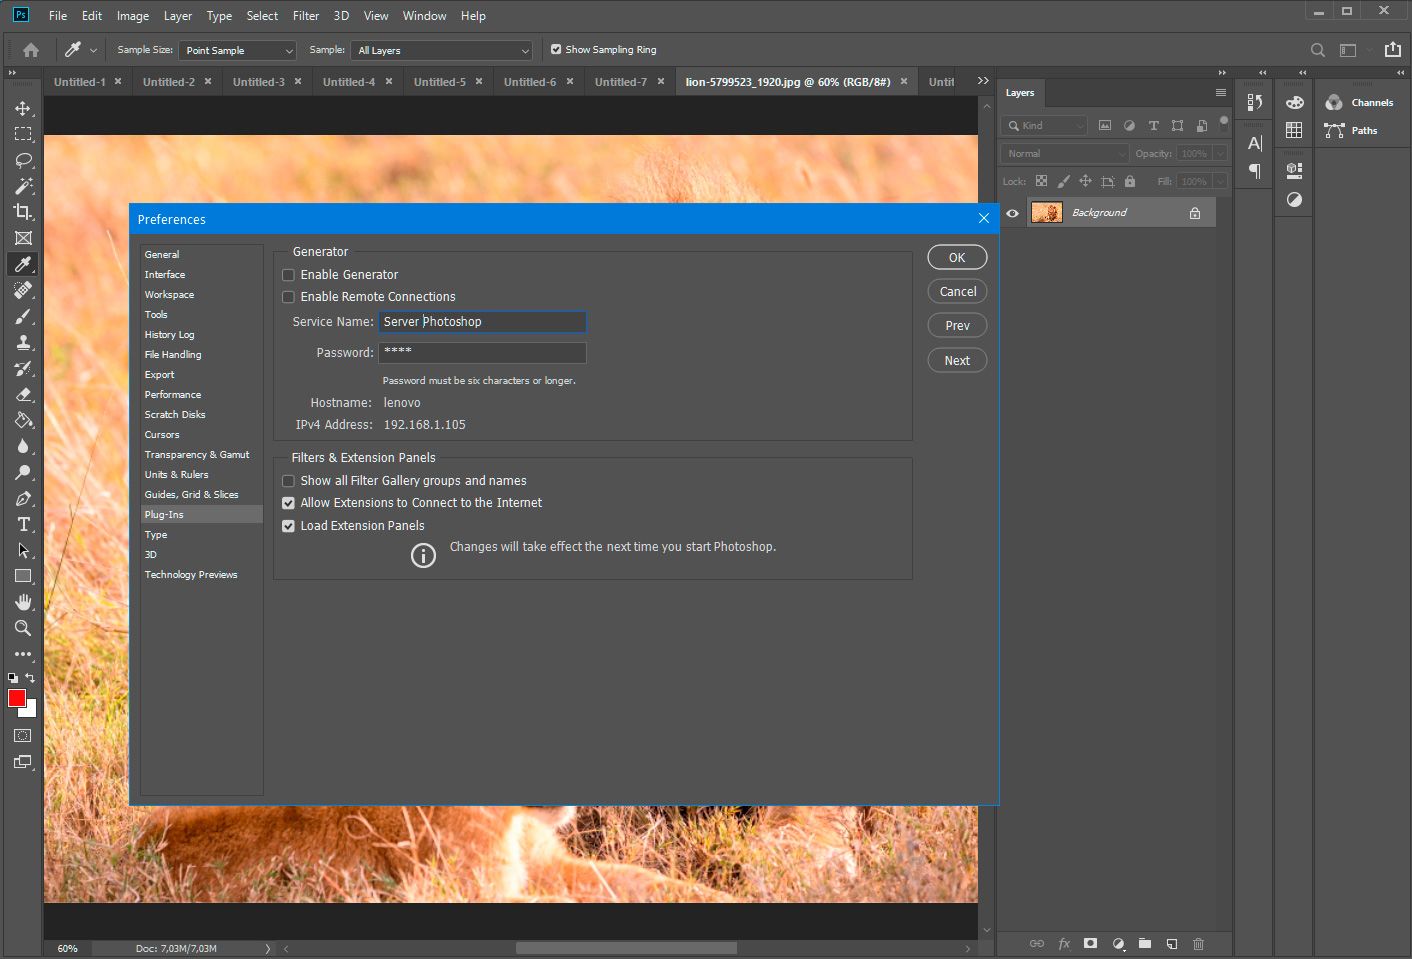Image resolution: width=1412 pixels, height=959 pixels.
Task: Select the Crop tool
Action: [x=23, y=212]
